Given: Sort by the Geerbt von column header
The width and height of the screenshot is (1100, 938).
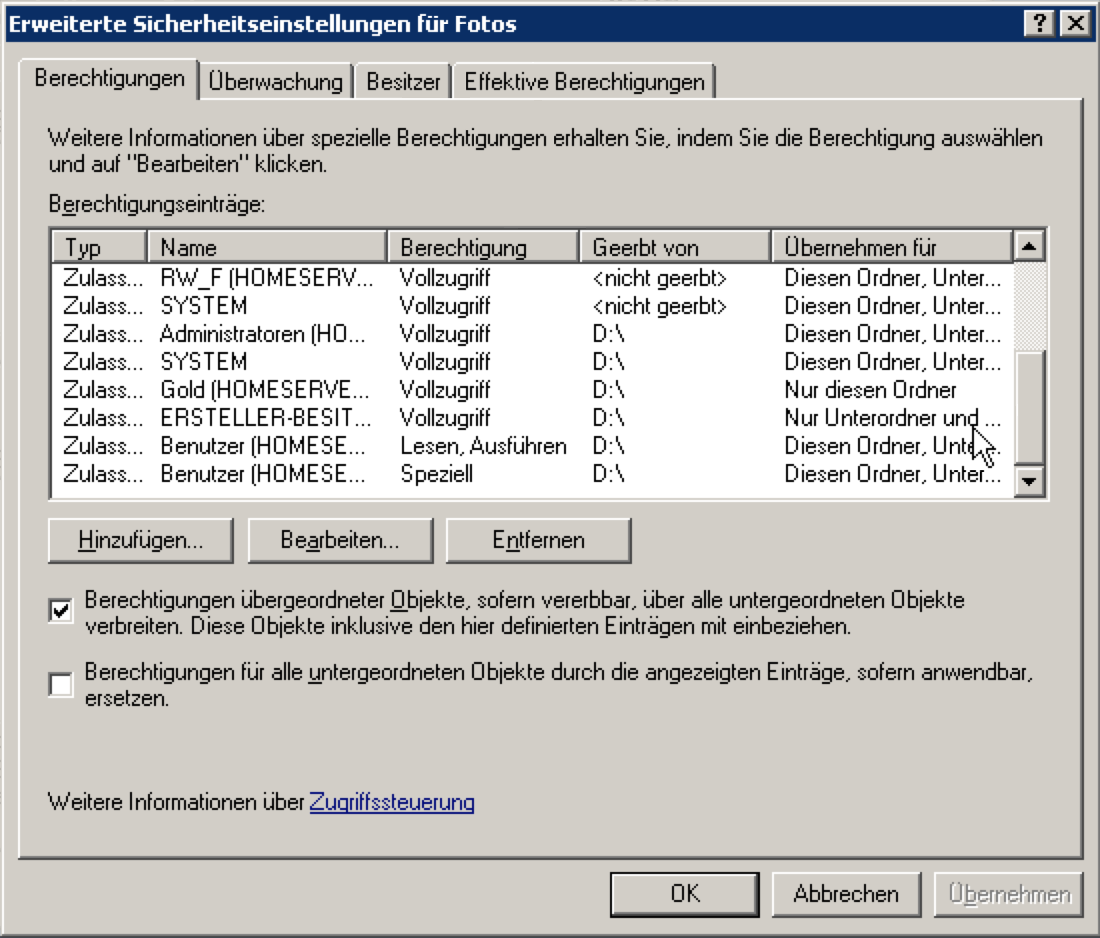Looking at the screenshot, I should point(675,247).
